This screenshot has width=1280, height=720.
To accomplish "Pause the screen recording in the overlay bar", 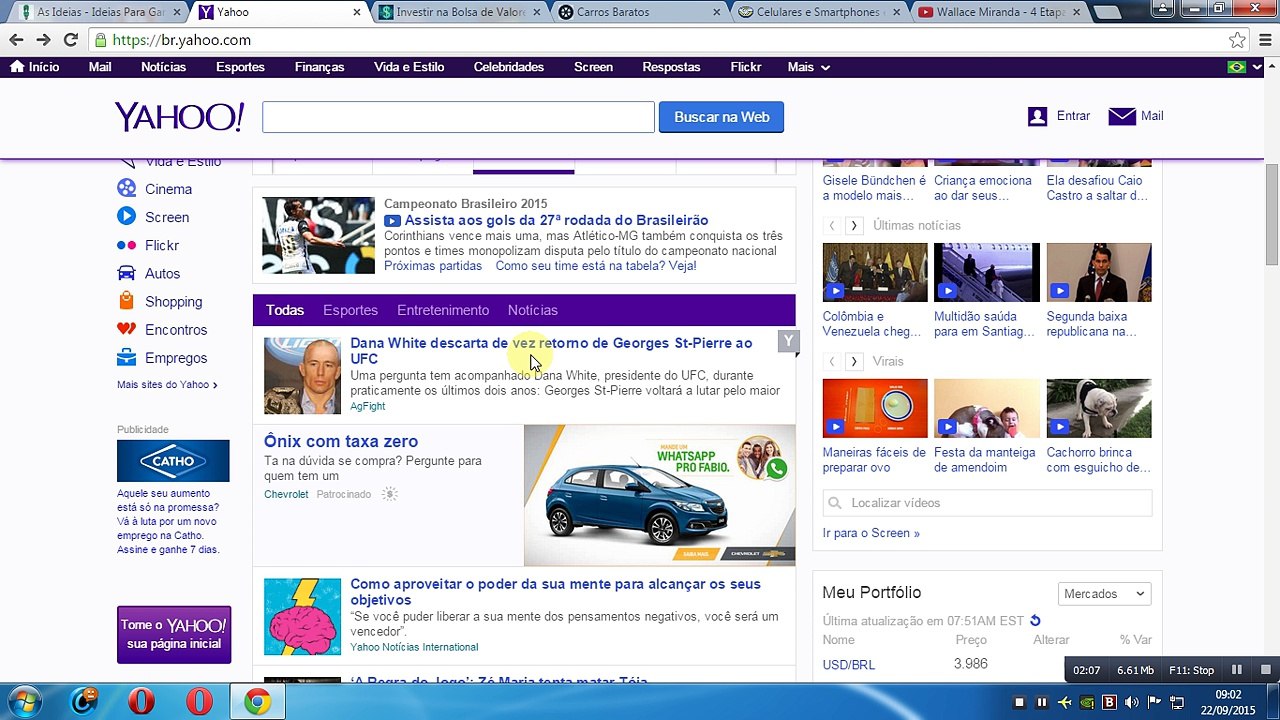I will (1237, 670).
